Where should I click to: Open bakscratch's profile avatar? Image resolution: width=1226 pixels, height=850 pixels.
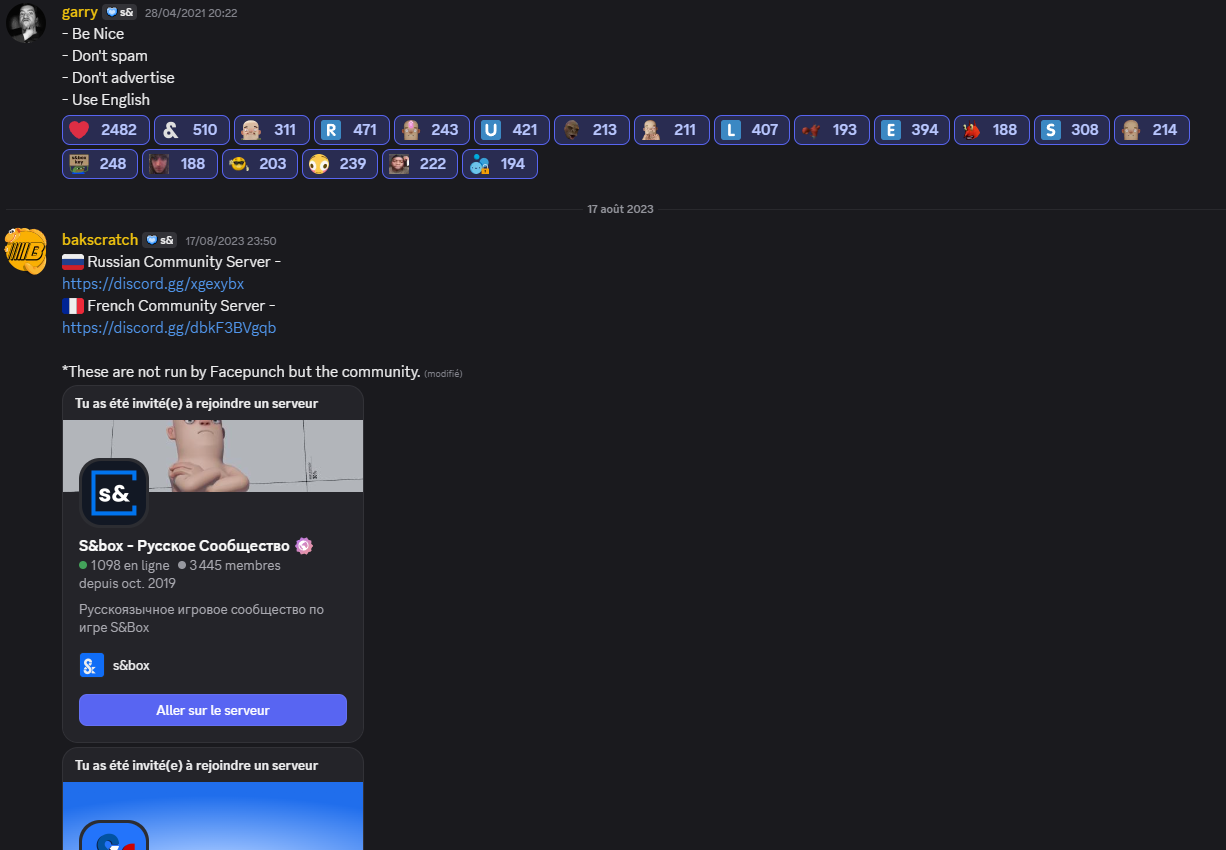coord(25,249)
